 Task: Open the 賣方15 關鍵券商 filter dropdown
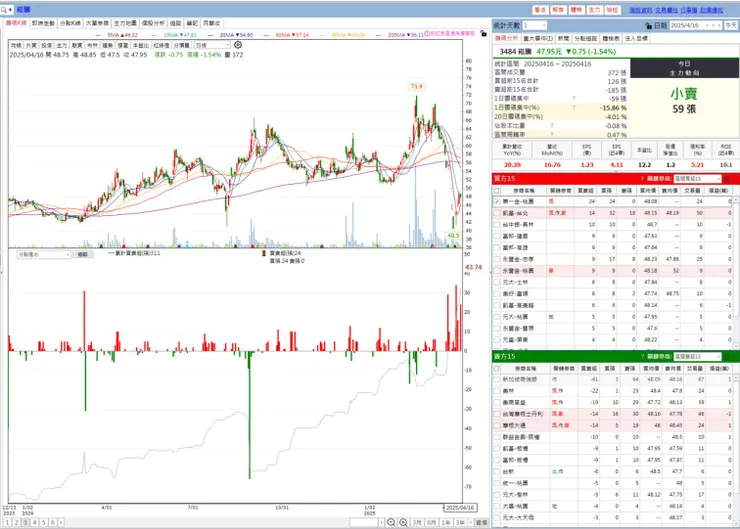click(x=697, y=357)
